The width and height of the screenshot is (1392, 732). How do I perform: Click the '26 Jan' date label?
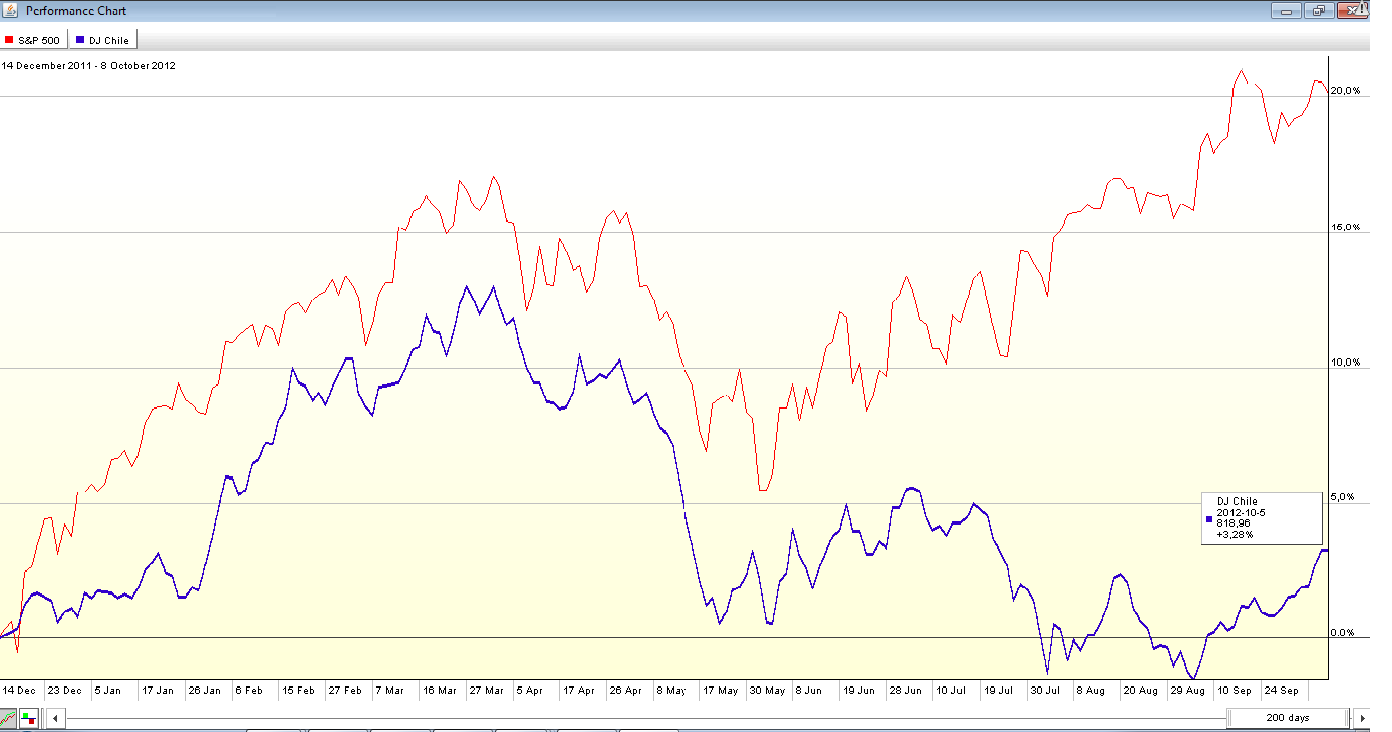coord(205,690)
